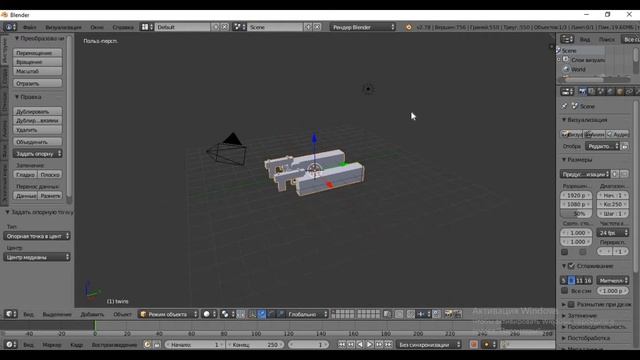Screen dimensions: 640x360
Task: Open Добавить menu in 3D view header
Action: (x=92, y=314)
